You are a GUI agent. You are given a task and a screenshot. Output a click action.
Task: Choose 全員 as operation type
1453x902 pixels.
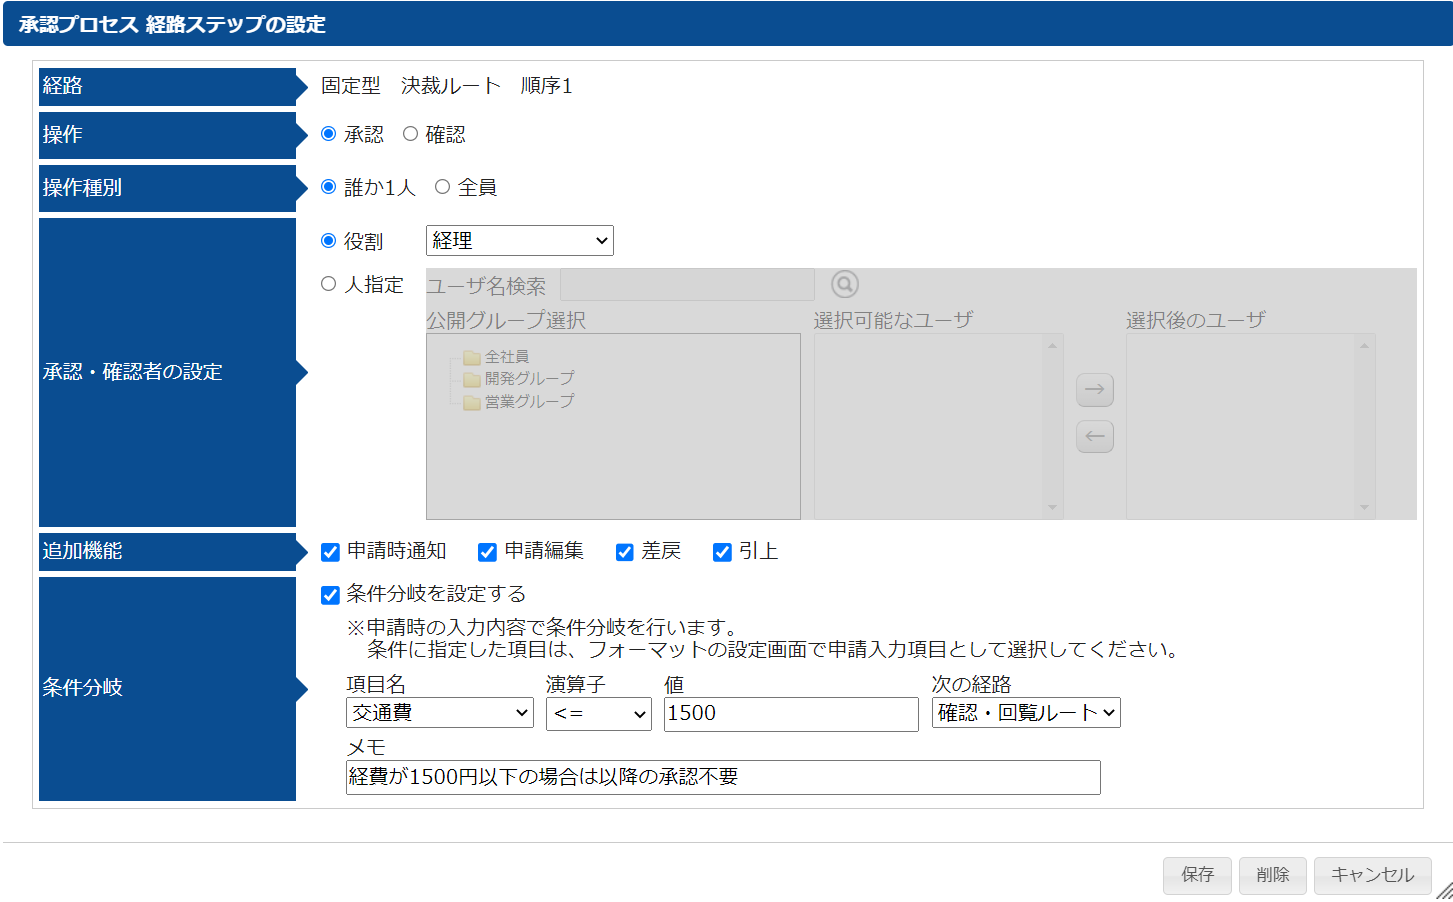click(443, 187)
